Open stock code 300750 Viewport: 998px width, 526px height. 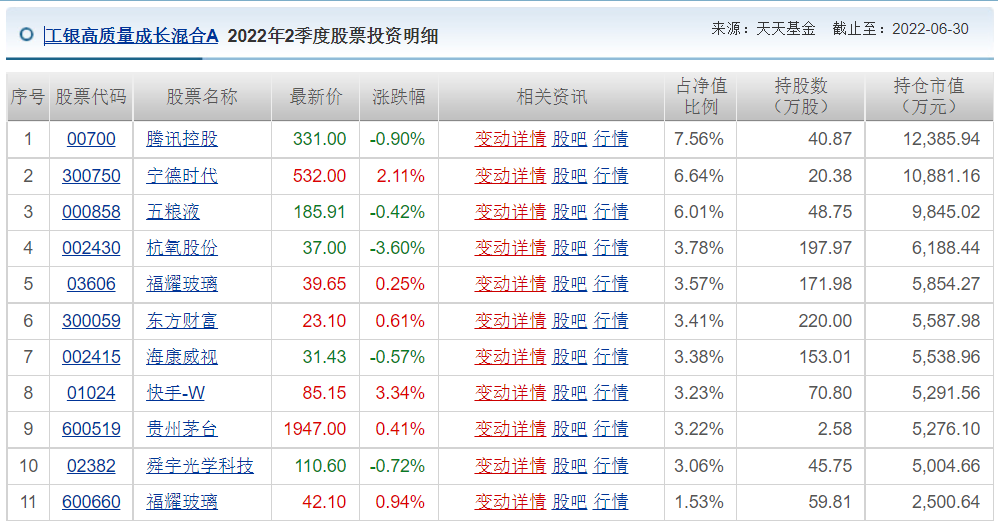tap(91, 176)
